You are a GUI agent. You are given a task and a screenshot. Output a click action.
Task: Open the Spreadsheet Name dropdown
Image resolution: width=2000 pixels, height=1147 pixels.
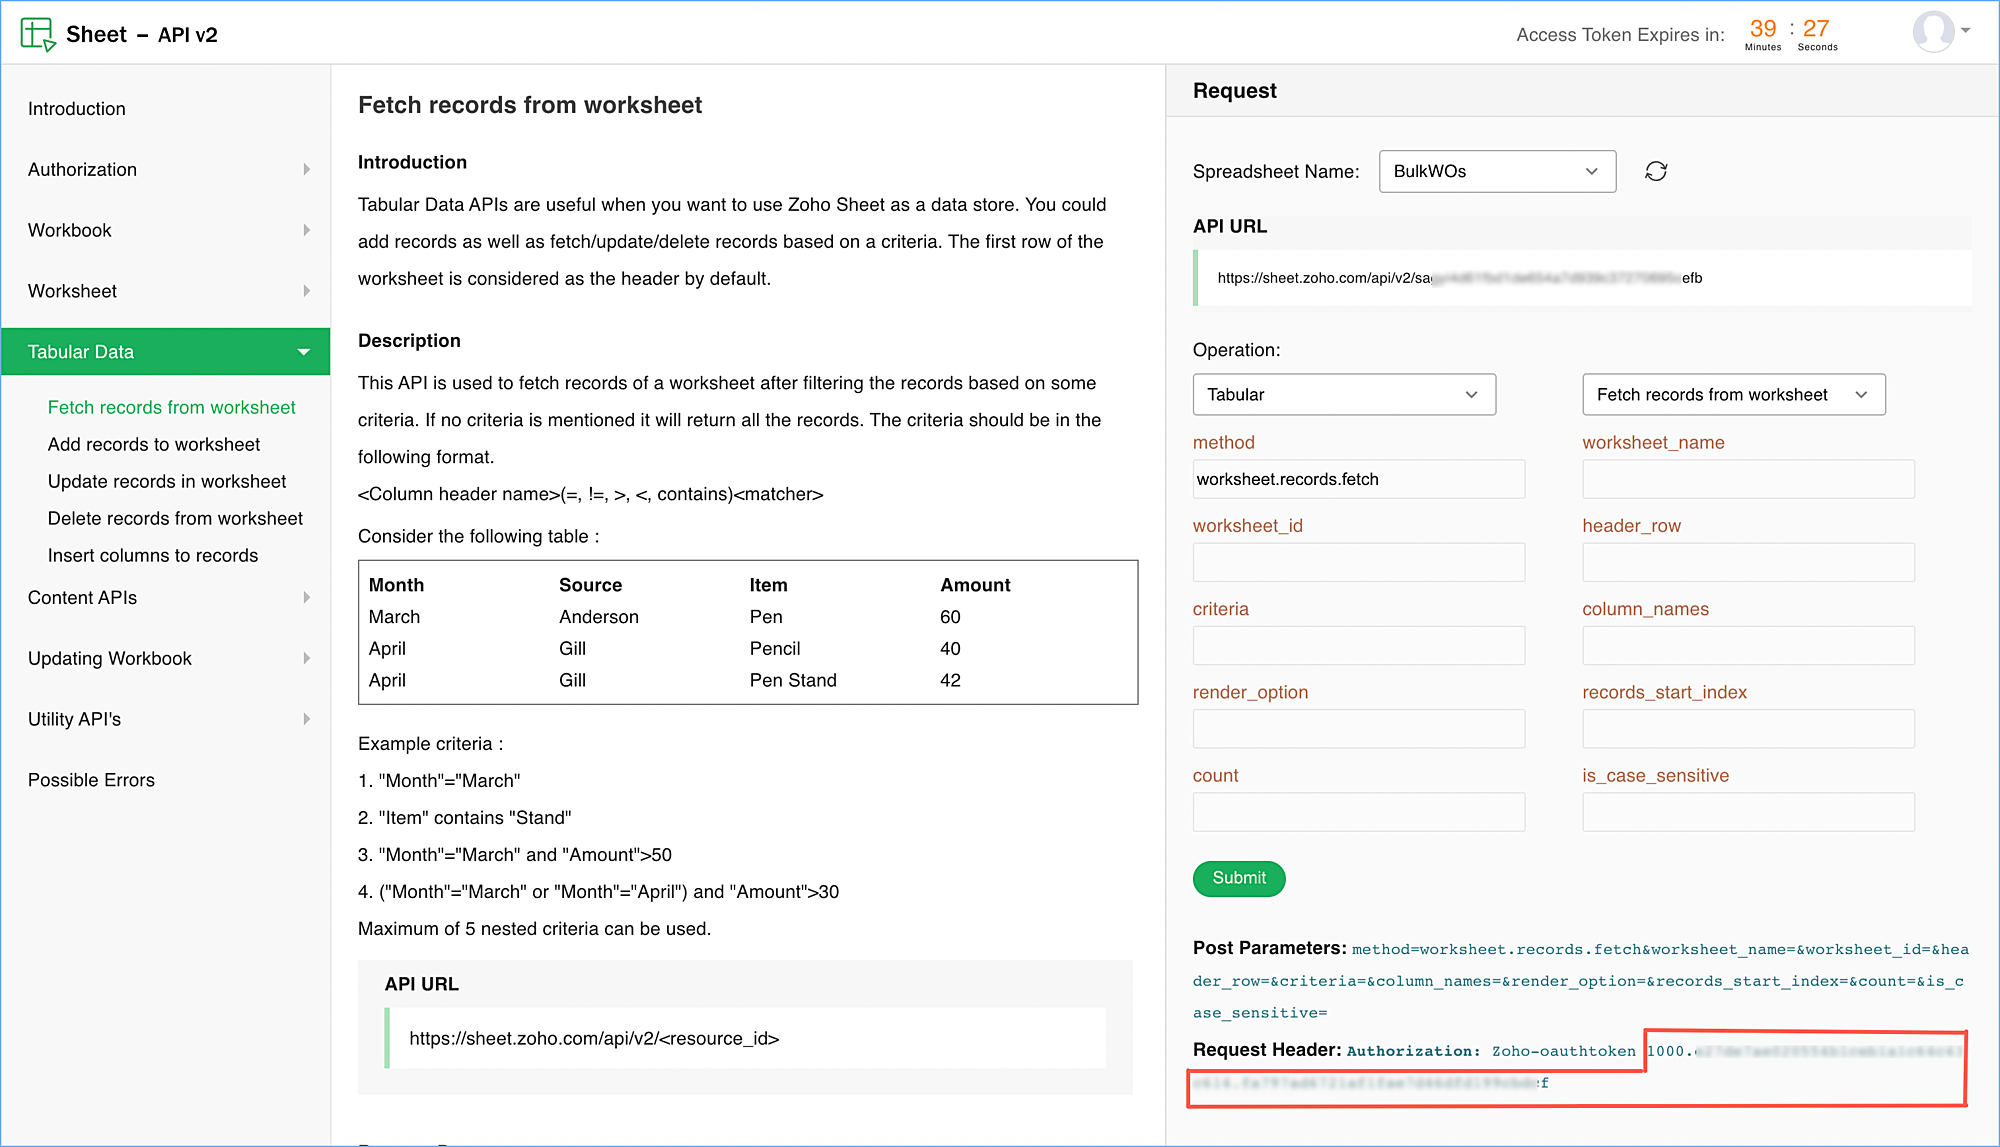1496,171
